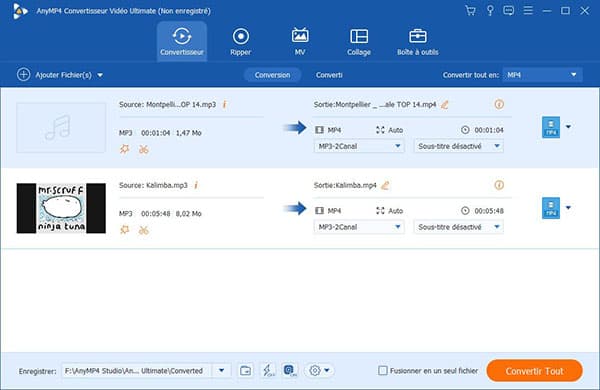The image size is (600, 390).
Task: Show source info for Montpellier mp3
Action: click(225, 104)
